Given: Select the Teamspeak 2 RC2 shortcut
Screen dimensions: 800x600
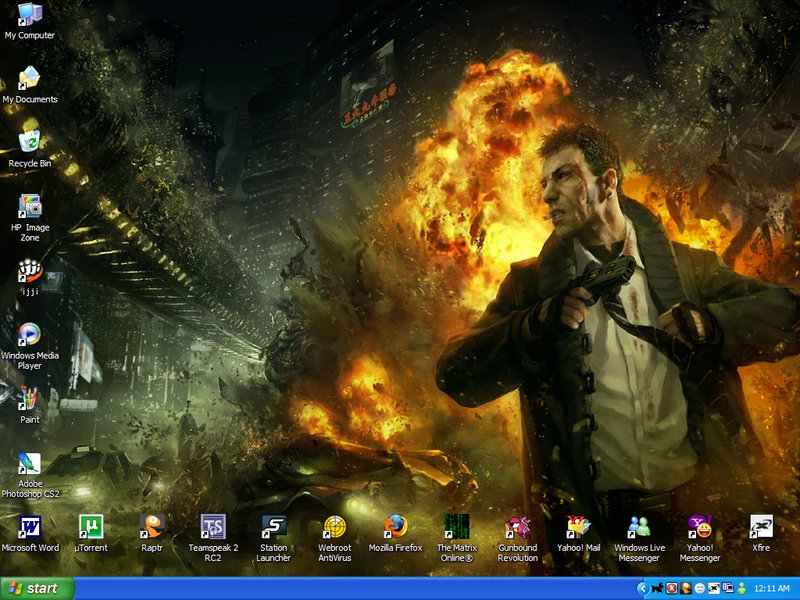Looking at the screenshot, I should pyautogui.click(x=213, y=539).
